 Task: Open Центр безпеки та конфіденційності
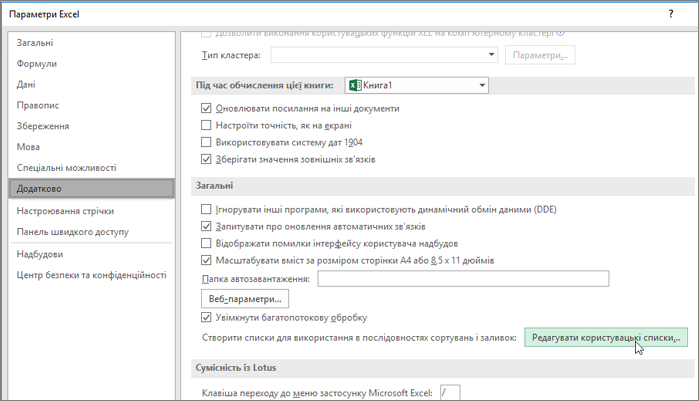coord(91,275)
